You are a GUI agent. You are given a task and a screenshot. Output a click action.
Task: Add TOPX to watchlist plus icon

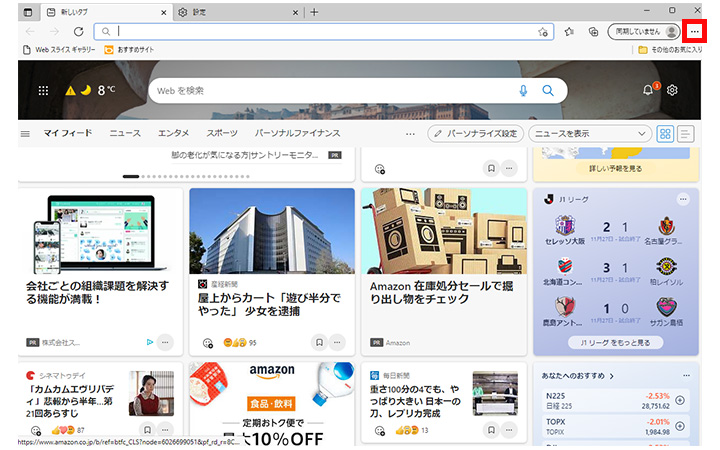680,426
